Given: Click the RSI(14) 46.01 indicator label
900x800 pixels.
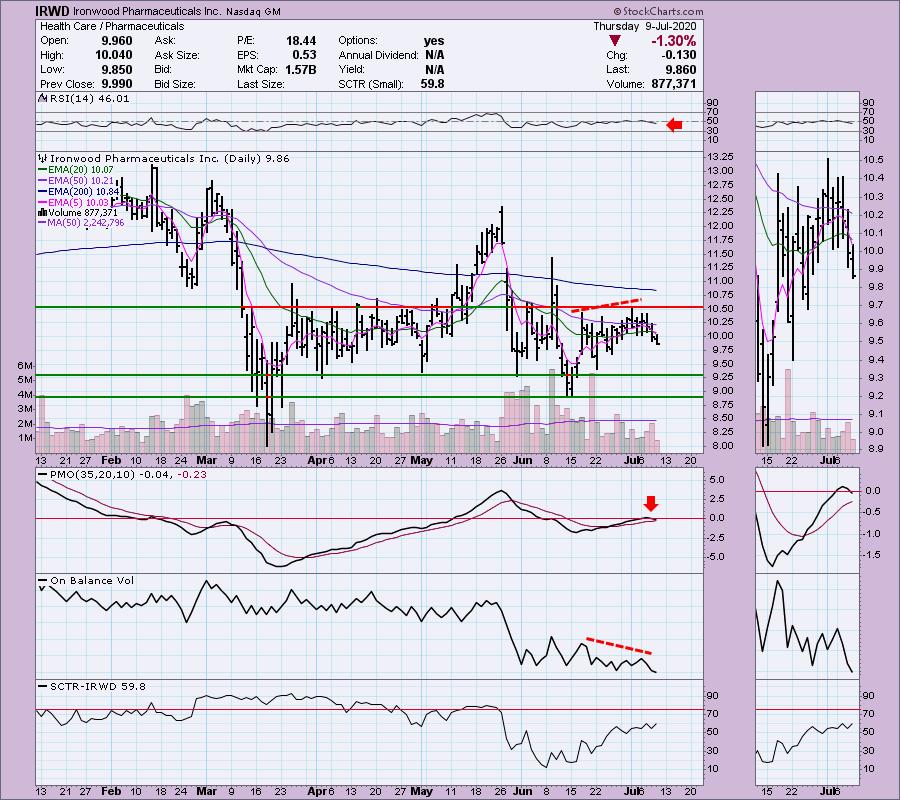Looking at the screenshot, I should pyautogui.click(x=90, y=99).
